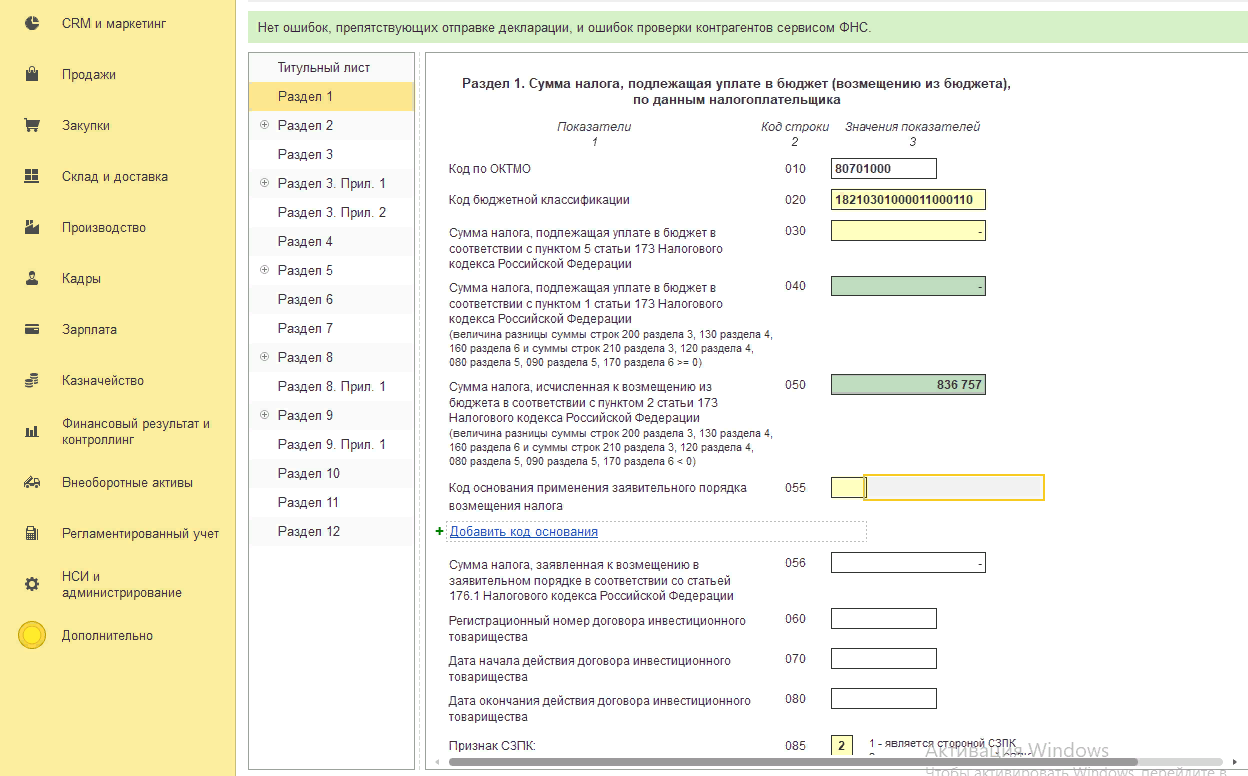Screen dimensions: 1248x776
Task: Click the refund amount field showing 836 757
Action: click(908, 384)
